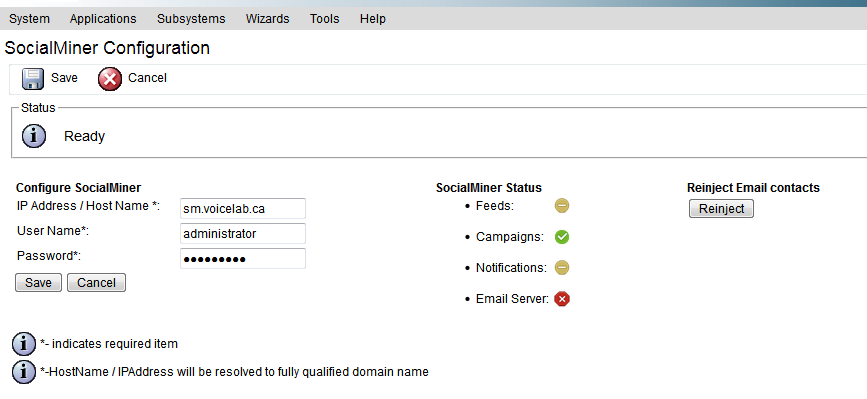Open the Help menu

(373, 19)
